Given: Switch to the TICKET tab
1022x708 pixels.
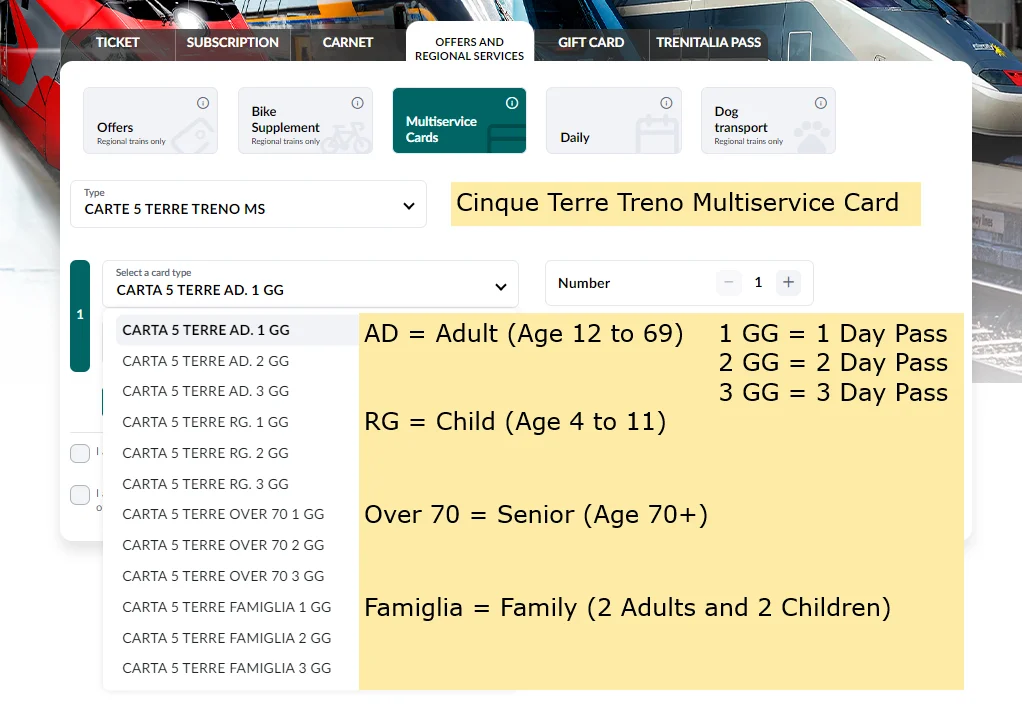Looking at the screenshot, I should [118, 43].
